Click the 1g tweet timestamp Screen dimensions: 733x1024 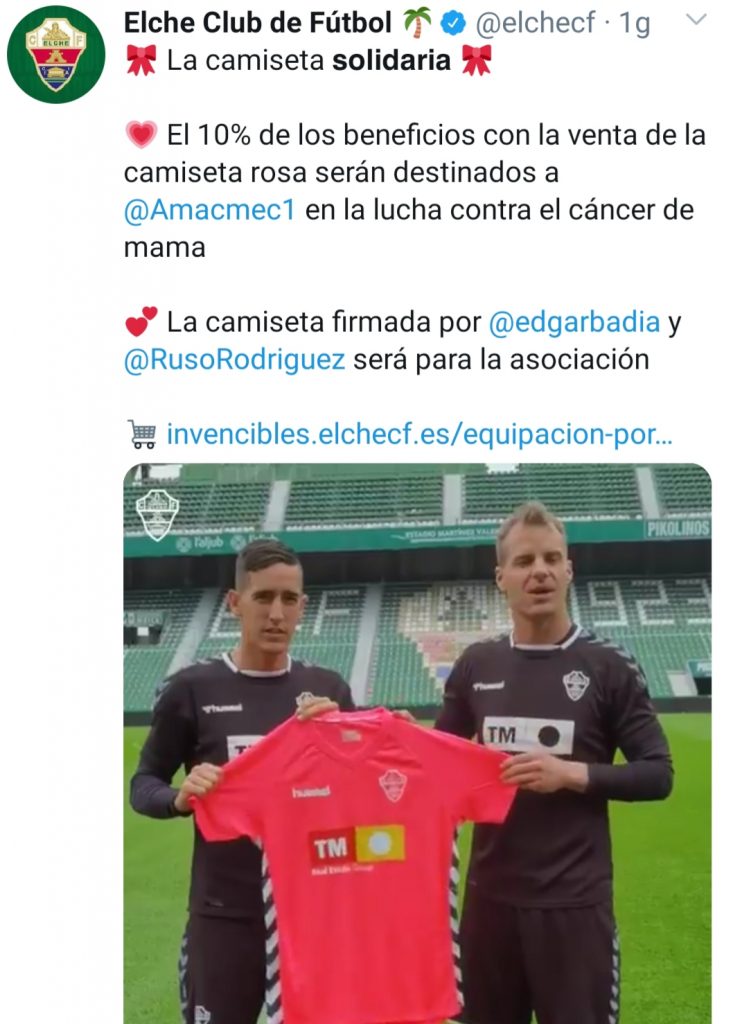tap(634, 24)
